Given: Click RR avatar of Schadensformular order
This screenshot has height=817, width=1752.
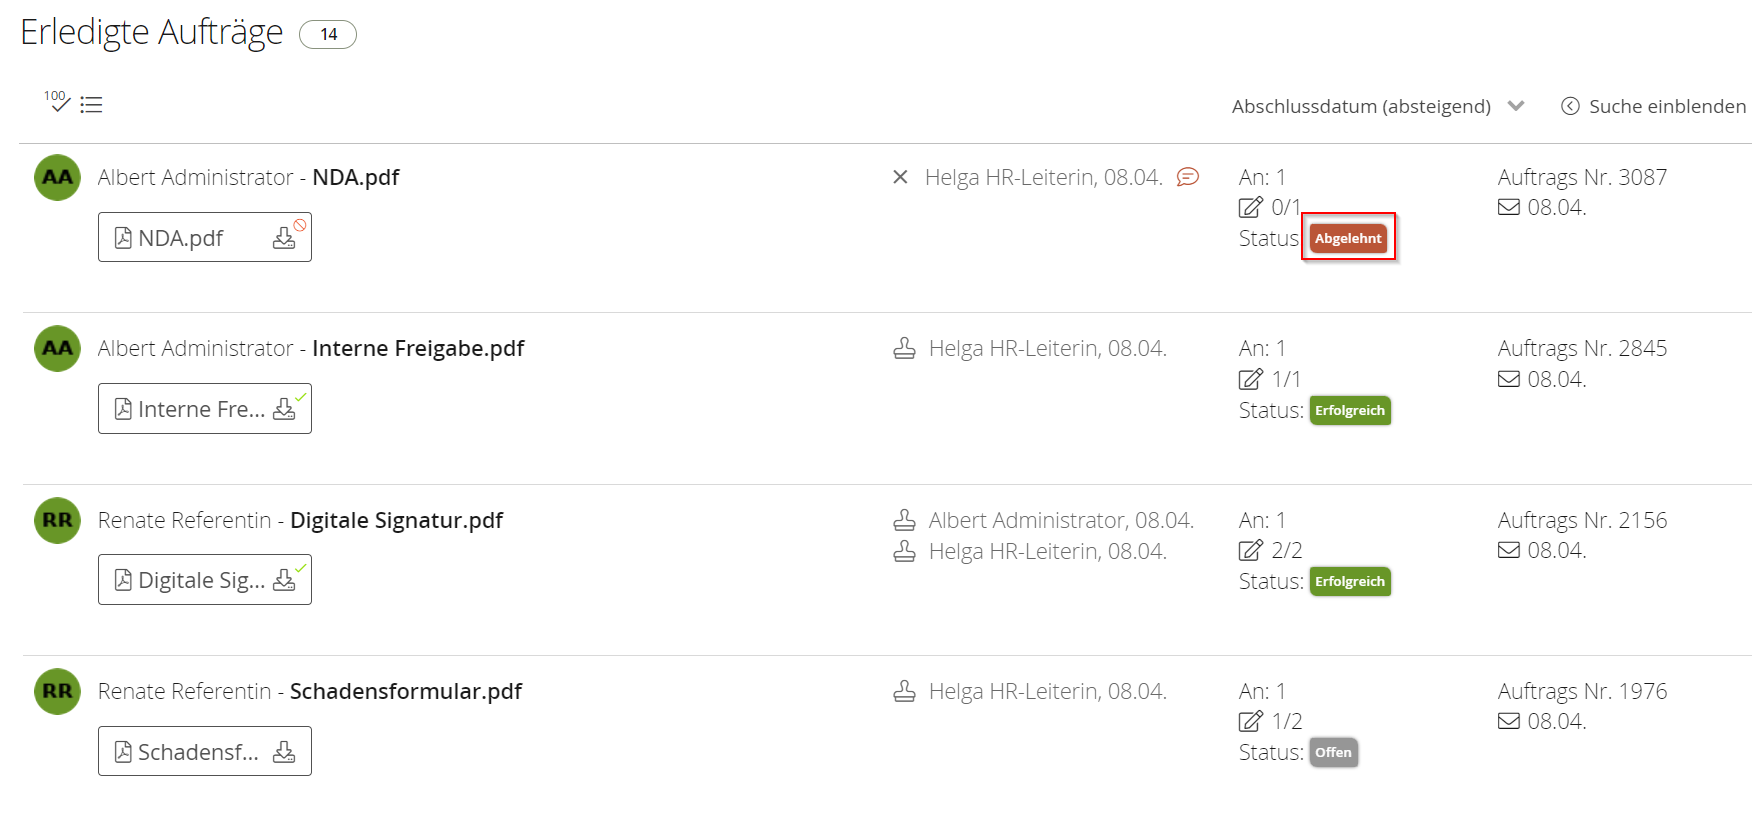Looking at the screenshot, I should tap(58, 691).
